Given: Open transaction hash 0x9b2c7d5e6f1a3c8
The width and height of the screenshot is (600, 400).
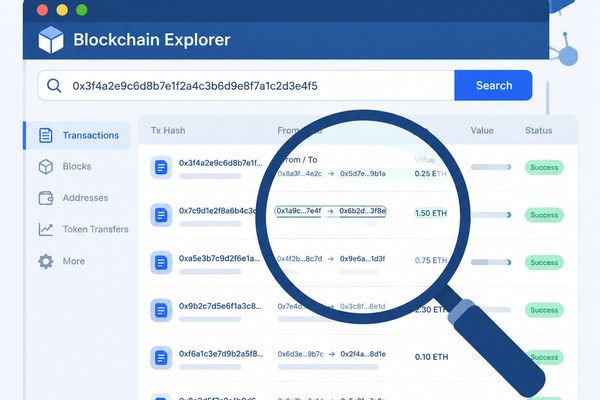Looking at the screenshot, I should 220,306.
